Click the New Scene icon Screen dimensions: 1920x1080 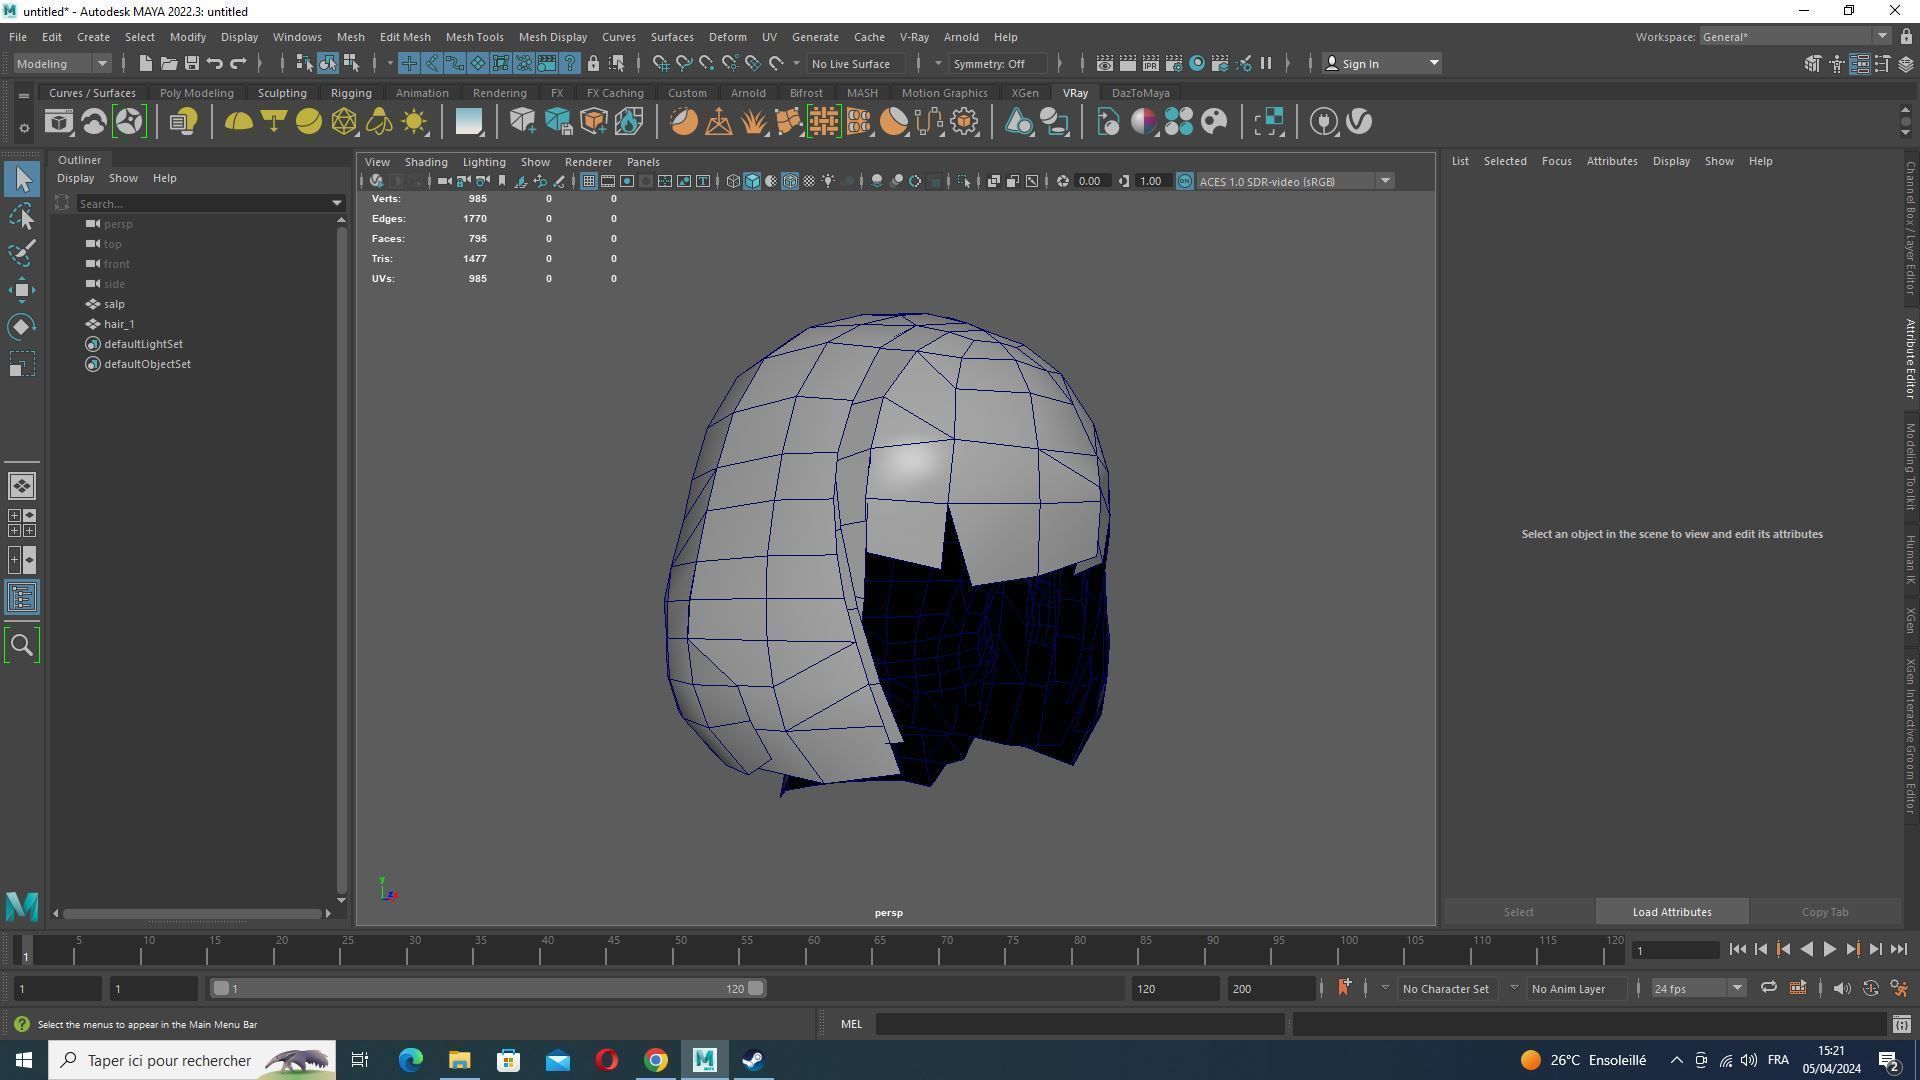point(145,63)
